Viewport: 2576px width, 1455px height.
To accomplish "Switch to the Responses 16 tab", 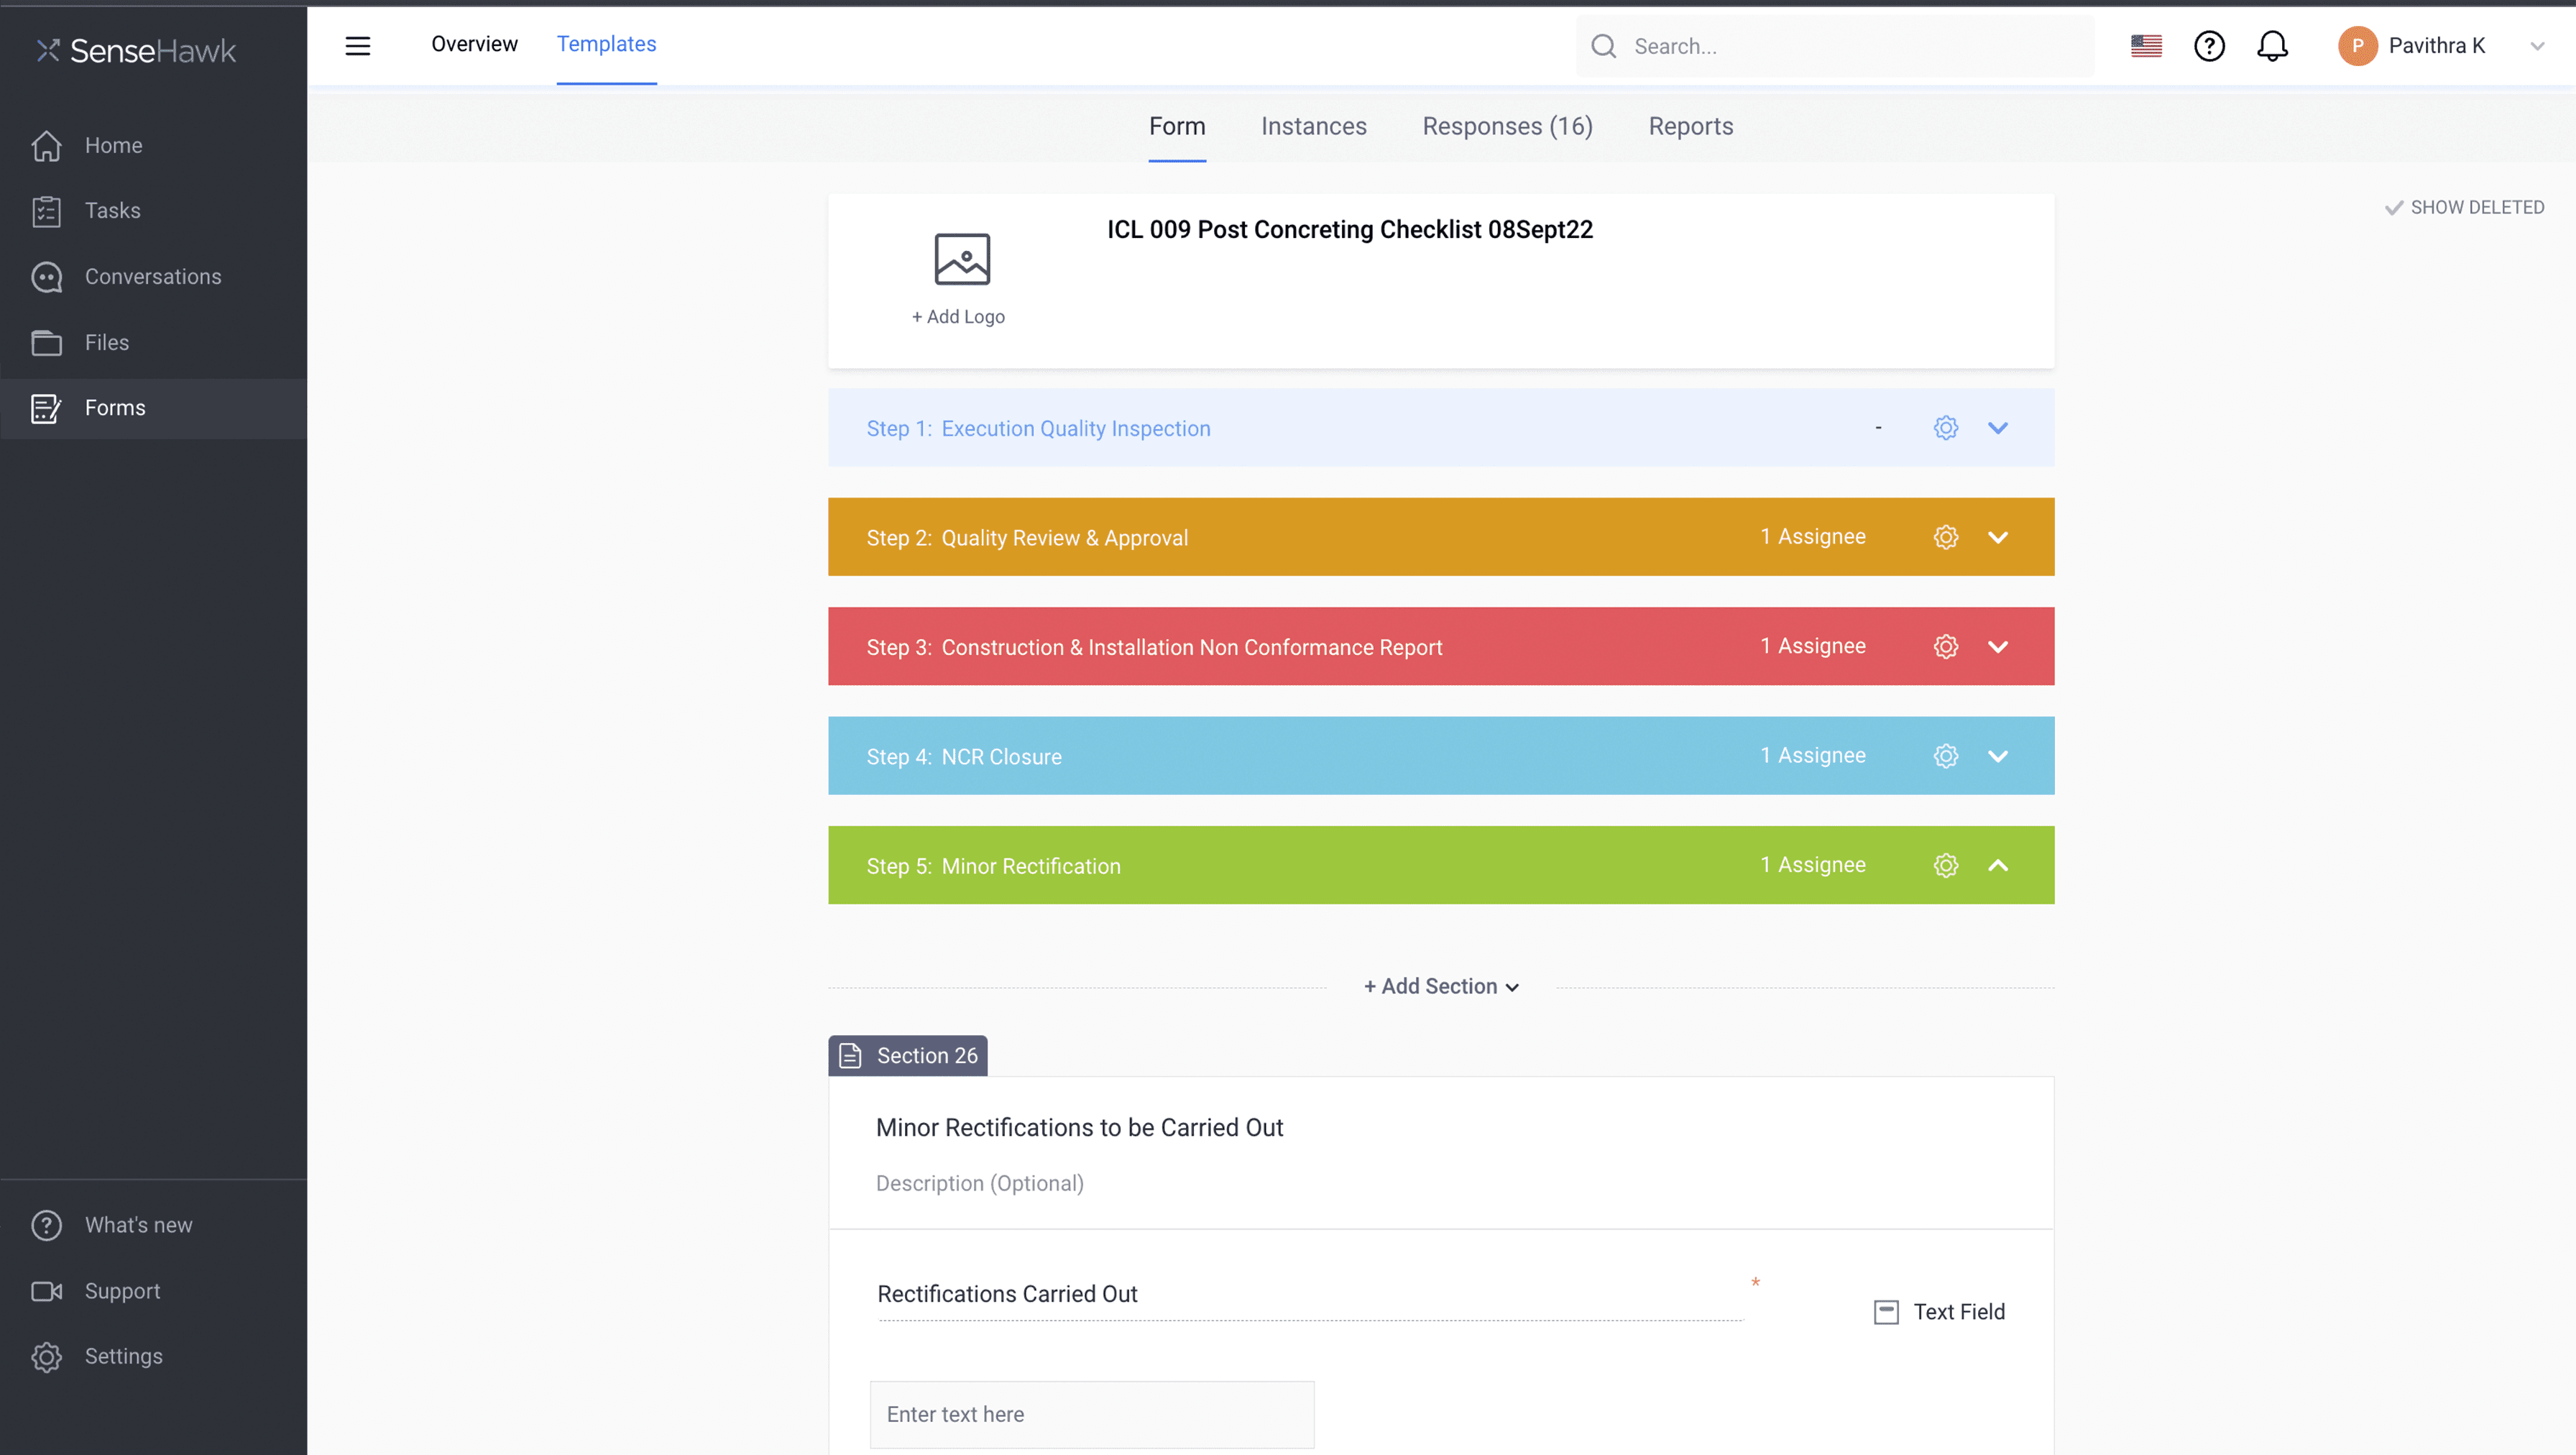I will (1507, 126).
